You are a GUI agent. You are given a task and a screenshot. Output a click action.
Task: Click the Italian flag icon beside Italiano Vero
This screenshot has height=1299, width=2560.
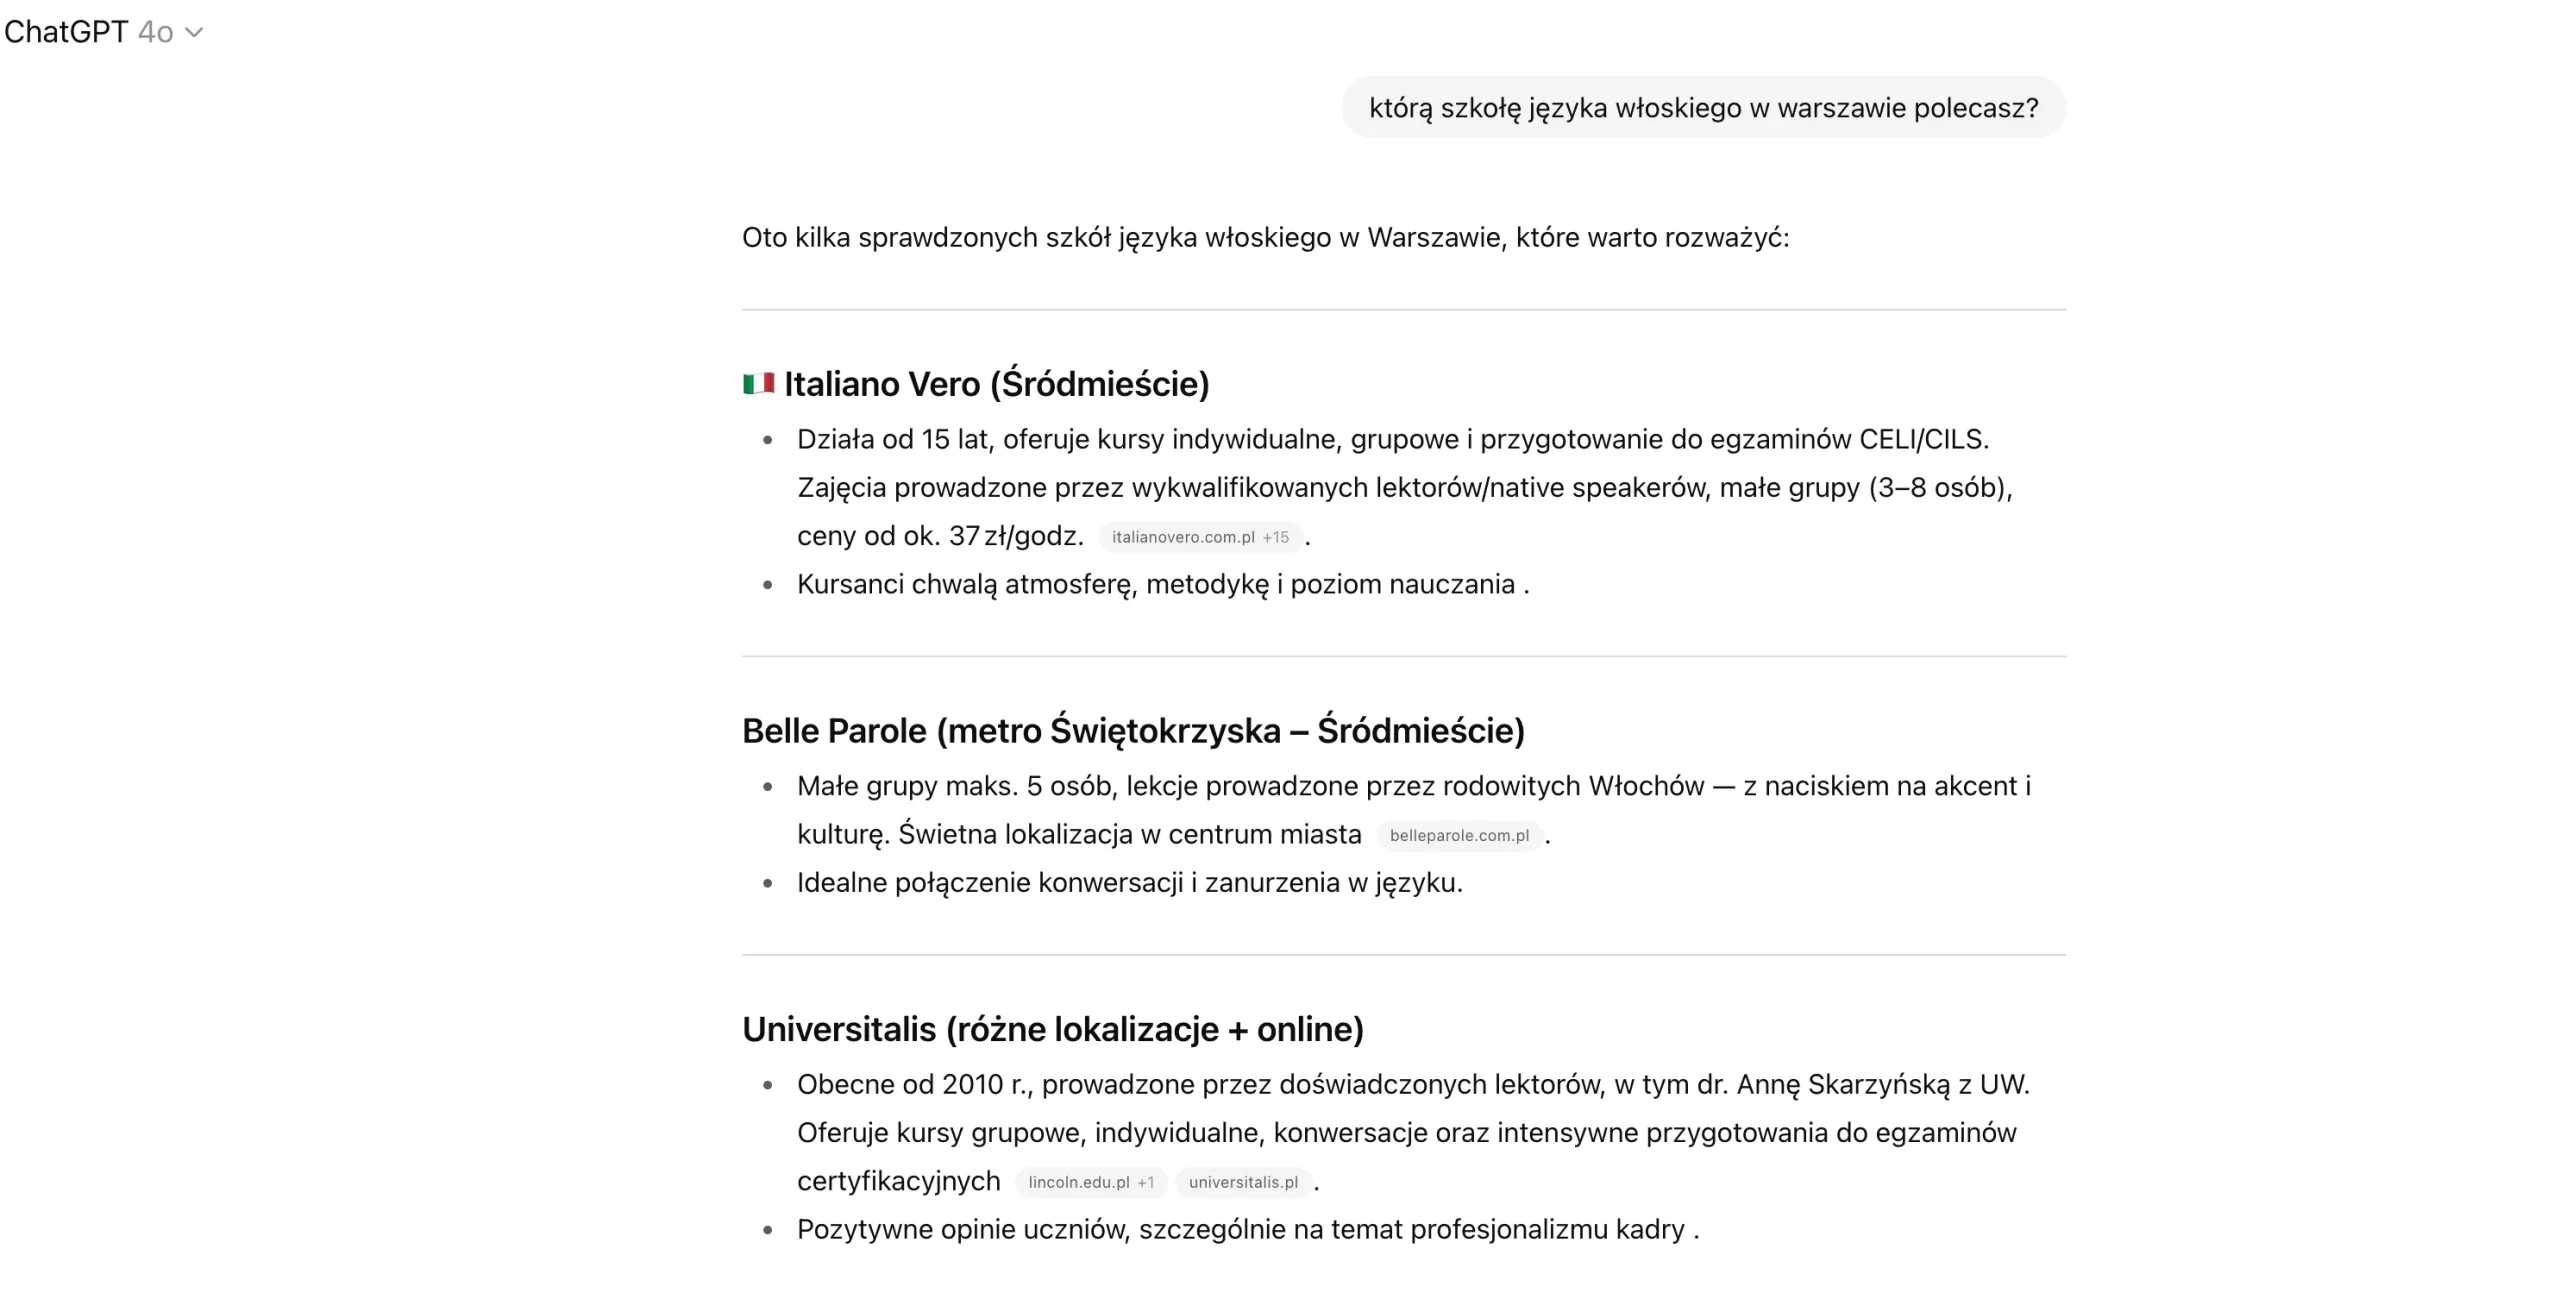(x=758, y=383)
